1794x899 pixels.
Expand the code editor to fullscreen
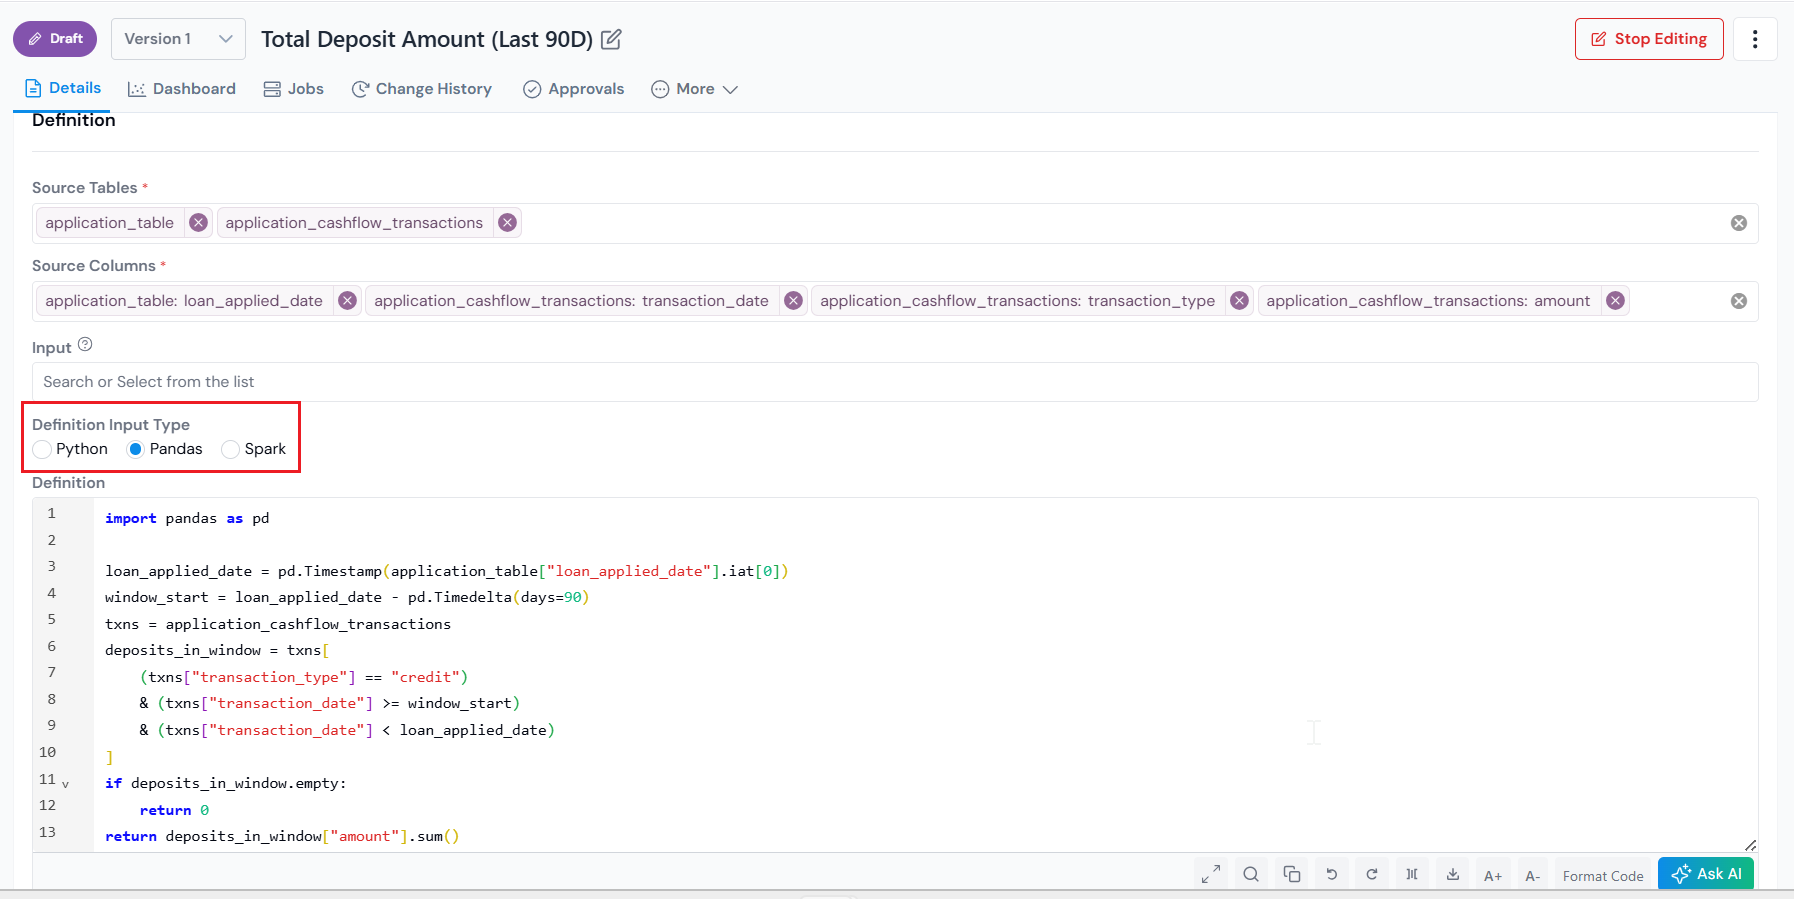(x=1211, y=874)
